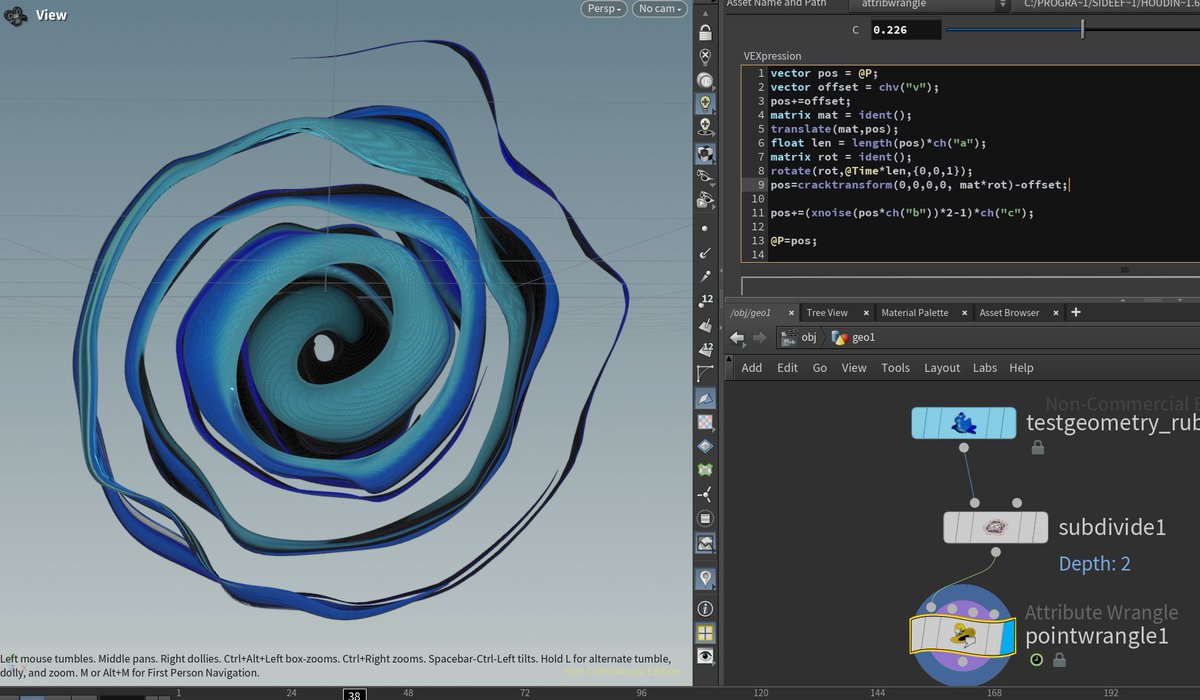Click the point normals icon
Viewport: 1200px width, 700px height.
[x=706, y=253]
